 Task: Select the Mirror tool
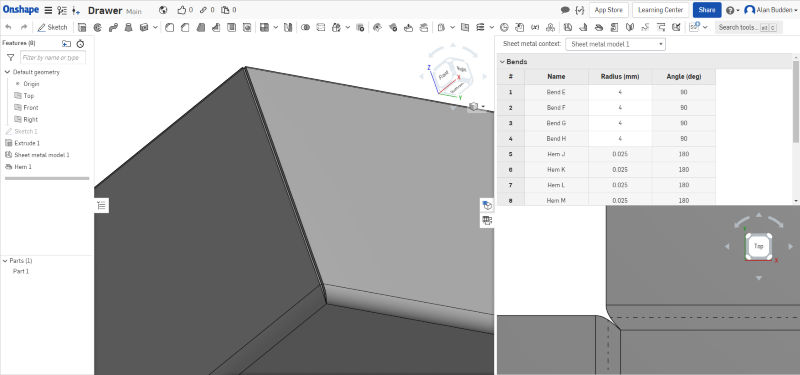(288, 27)
